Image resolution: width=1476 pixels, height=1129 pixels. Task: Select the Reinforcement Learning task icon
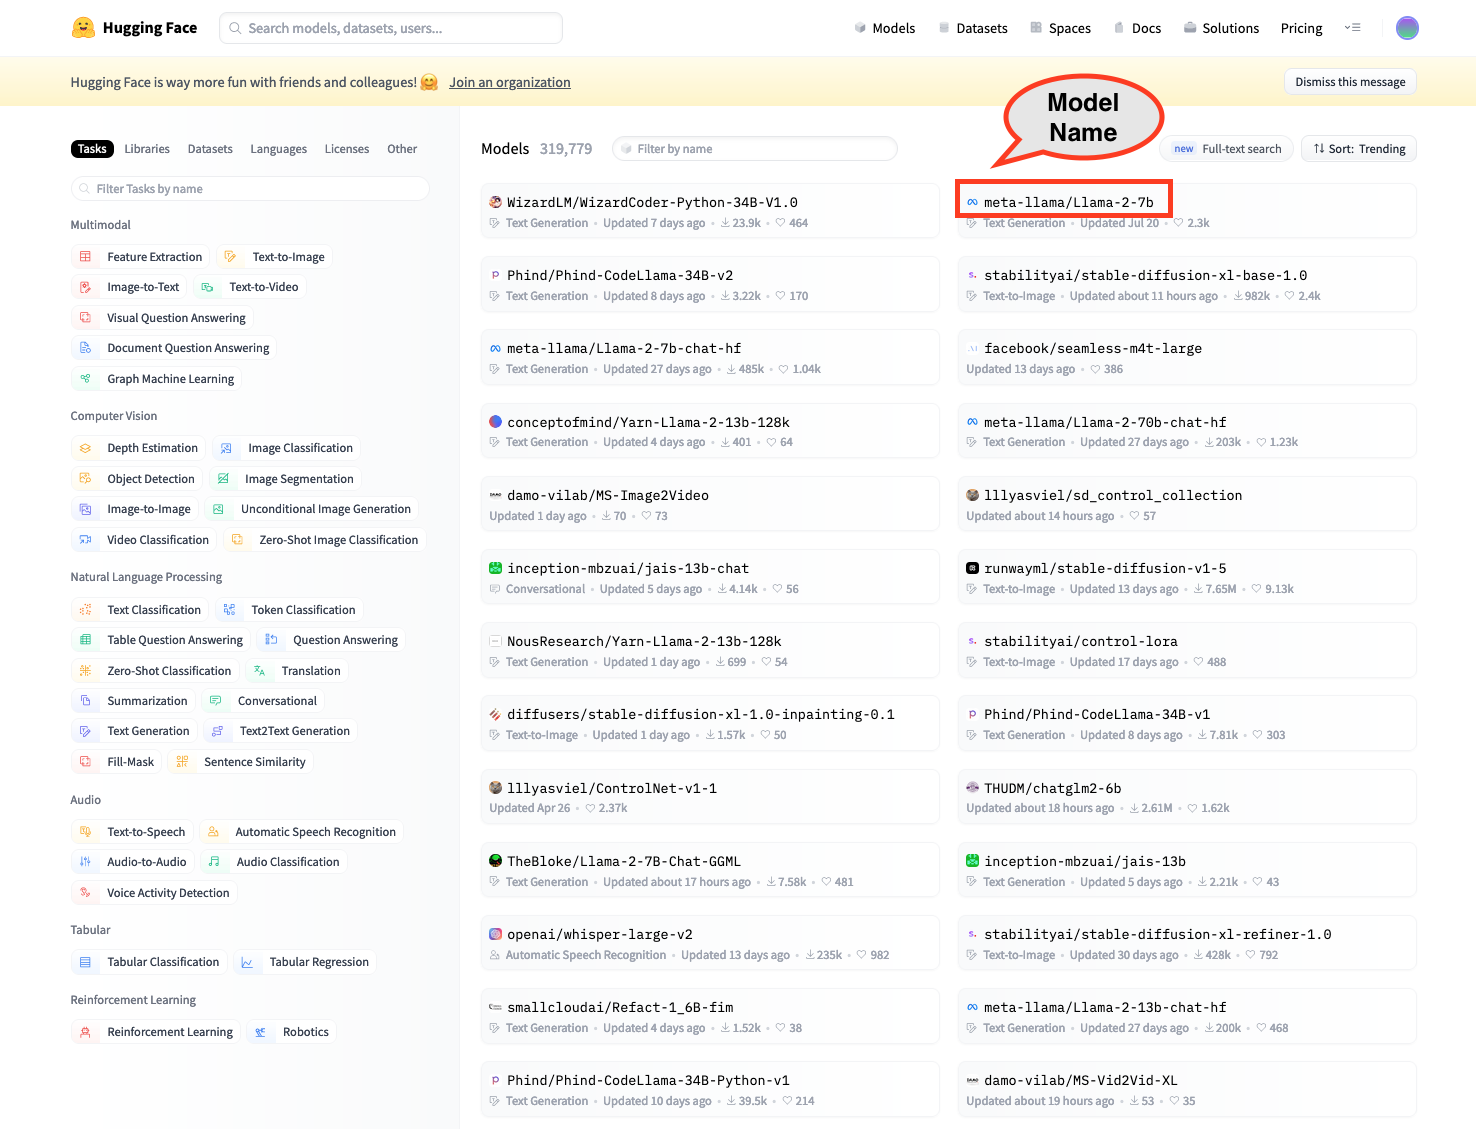pyautogui.click(x=87, y=1031)
